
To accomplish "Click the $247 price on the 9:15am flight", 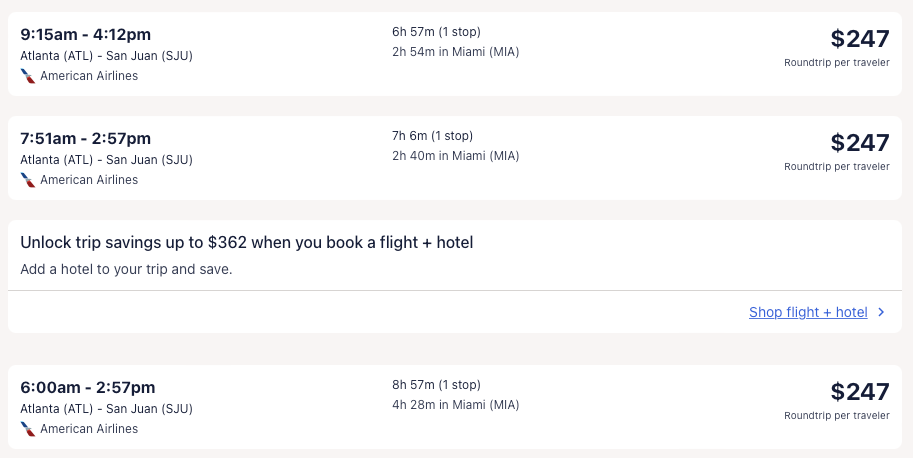I will click(x=859, y=39).
